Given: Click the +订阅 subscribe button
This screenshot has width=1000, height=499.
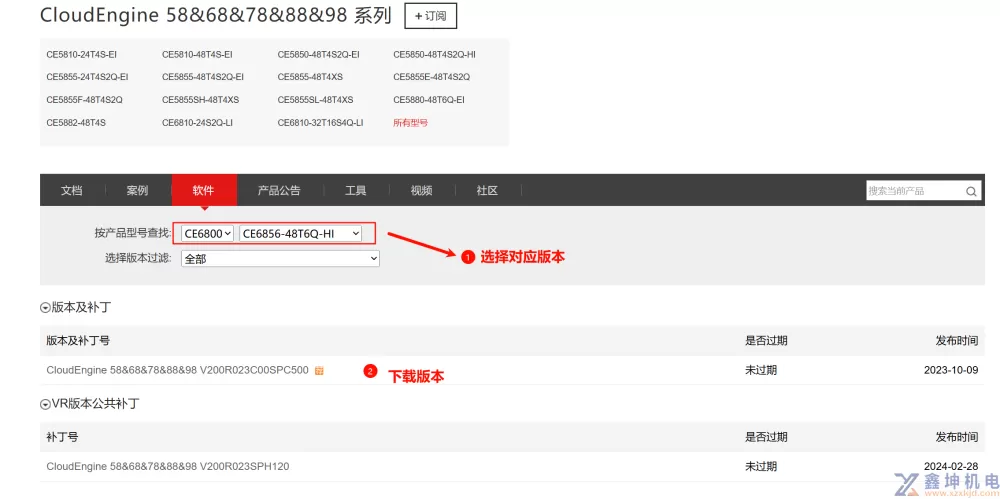Looking at the screenshot, I should point(430,16).
